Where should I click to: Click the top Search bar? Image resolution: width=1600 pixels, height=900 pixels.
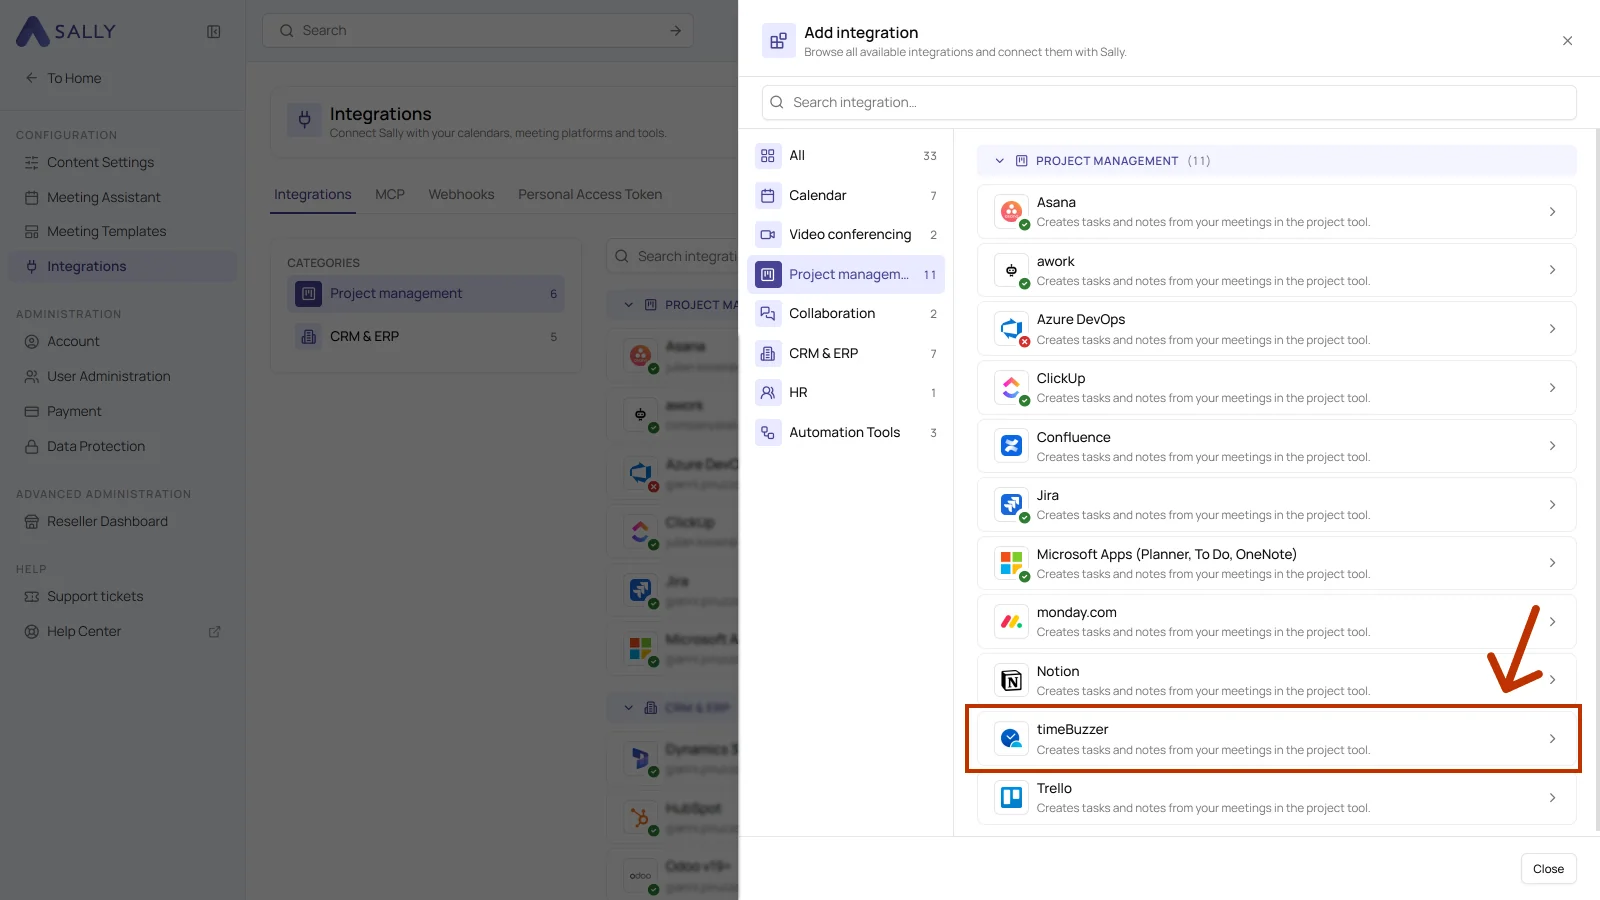click(x=478, y=31)
